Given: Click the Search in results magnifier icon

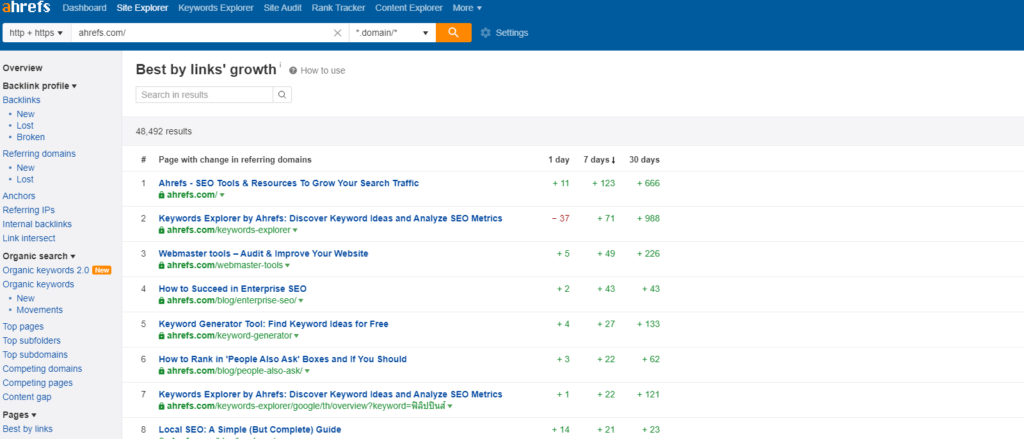Looking at the screenshot, I should (x=282, y=95).
